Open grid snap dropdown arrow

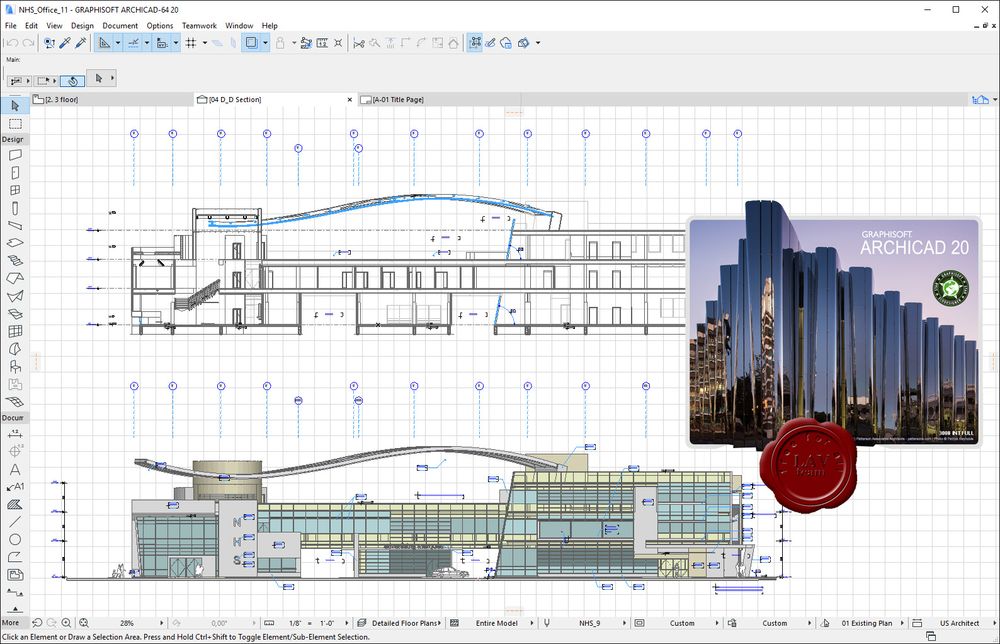pos(205,43)
